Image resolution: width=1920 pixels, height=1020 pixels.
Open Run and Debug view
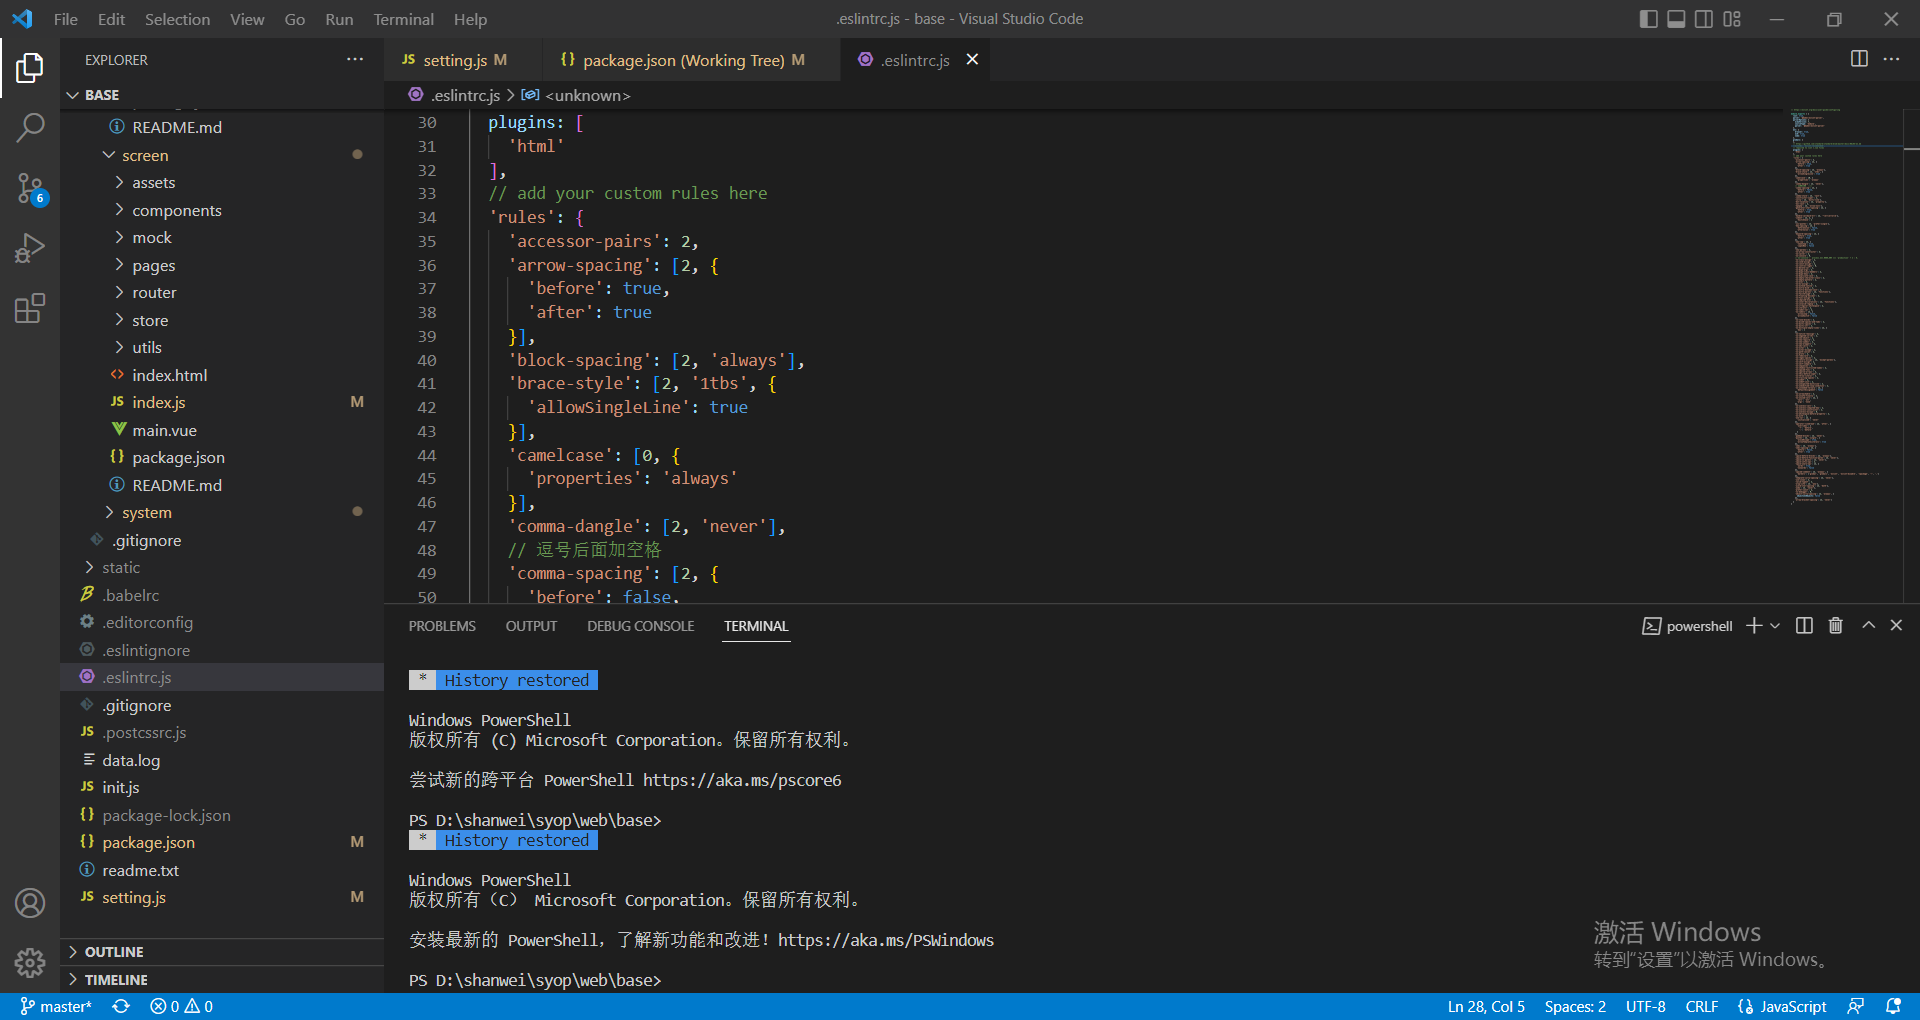30,248
